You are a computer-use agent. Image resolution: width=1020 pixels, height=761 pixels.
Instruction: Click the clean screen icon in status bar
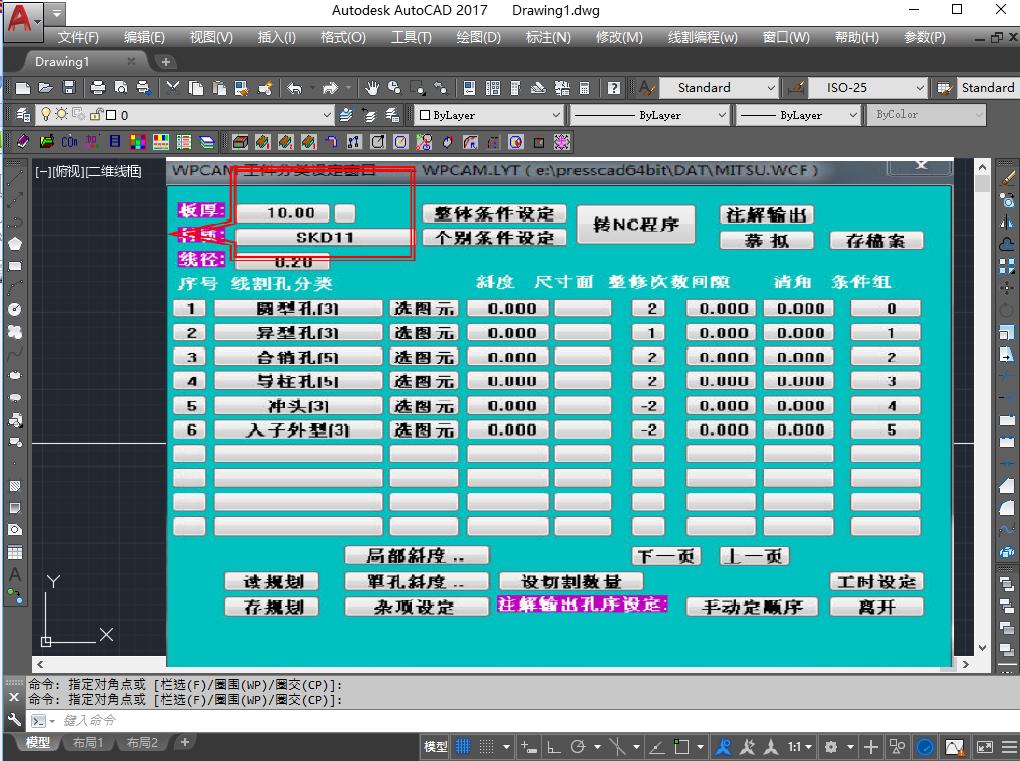pyautogui.click(x=984, y=747)
